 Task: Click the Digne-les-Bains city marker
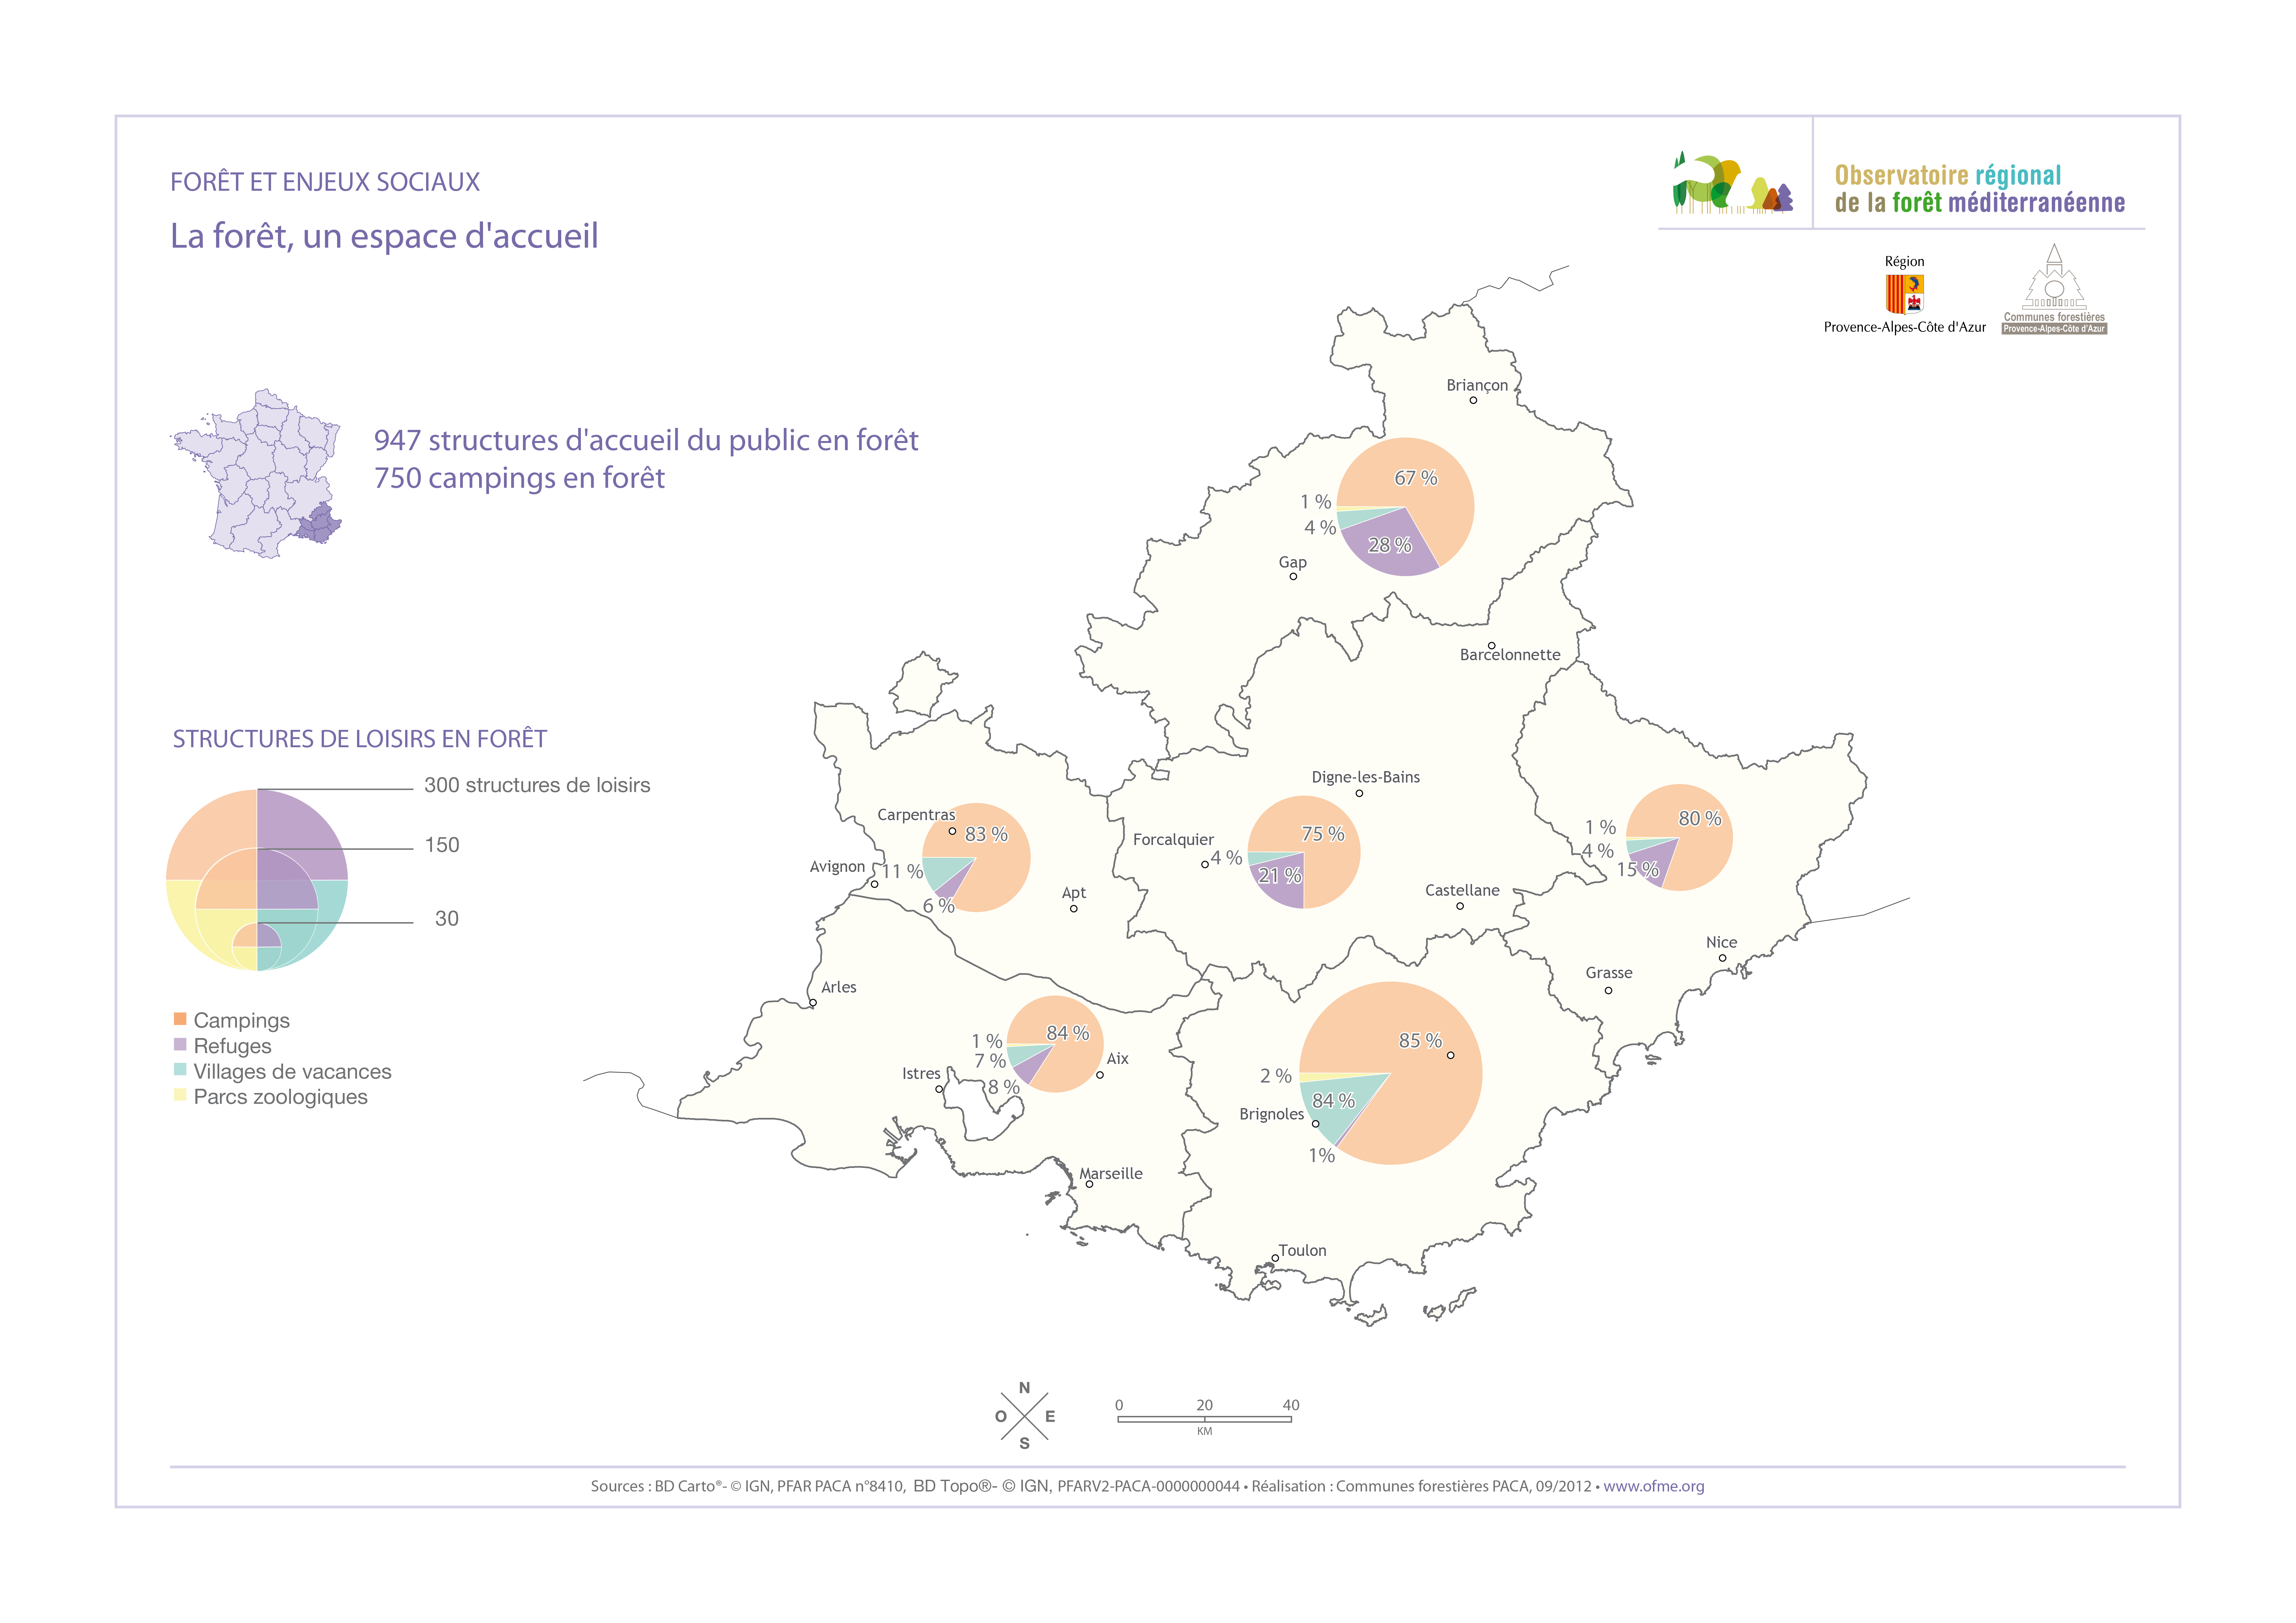(x=1359, y=793)
